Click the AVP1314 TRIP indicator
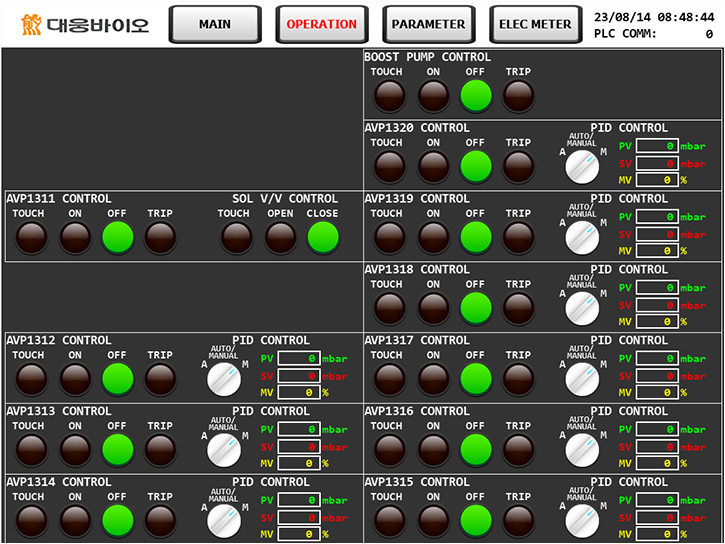 pyautogui.click(x=160, y=520)
